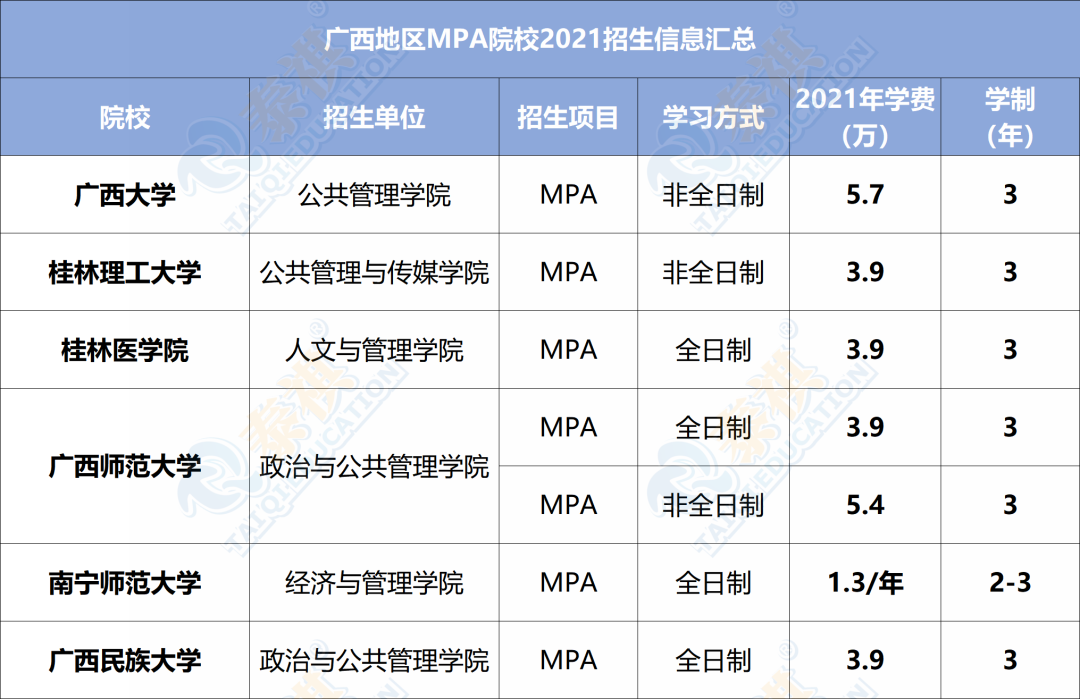Click the 广西师范大学 merged cell
This screenshot has width=1080, height=699.
coord(125,466)
